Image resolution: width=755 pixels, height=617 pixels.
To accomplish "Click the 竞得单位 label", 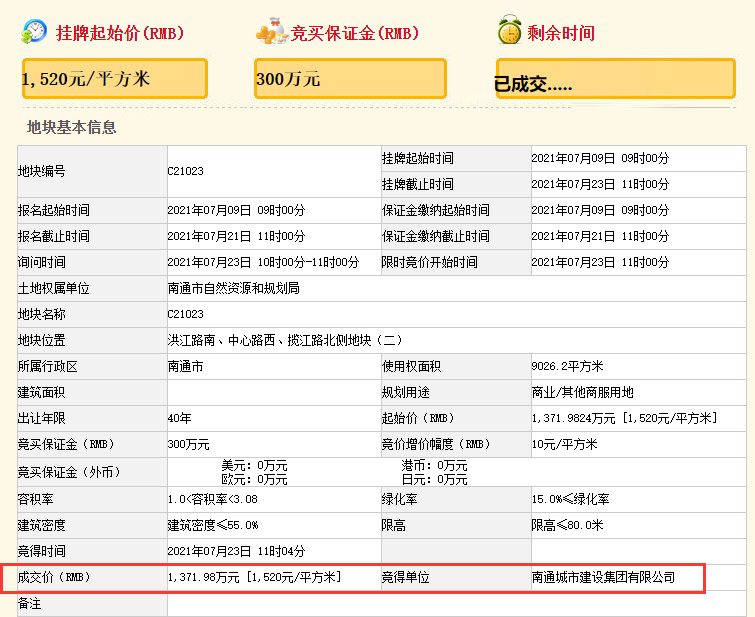I will pos(405,577).
